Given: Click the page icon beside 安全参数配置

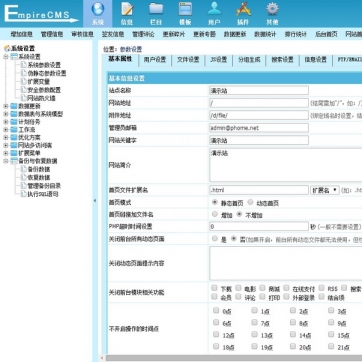Looking at the screenshot, I should 23,90.
